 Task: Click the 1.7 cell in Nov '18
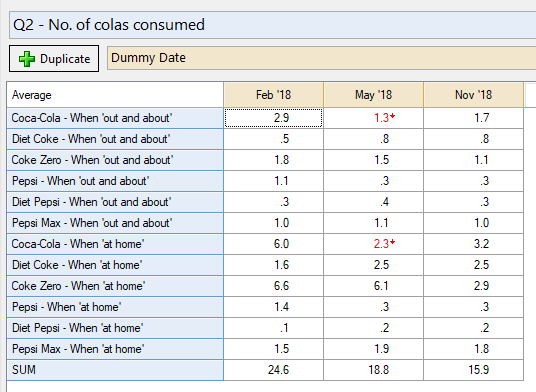pyautogui.click(x=473, y=118)
